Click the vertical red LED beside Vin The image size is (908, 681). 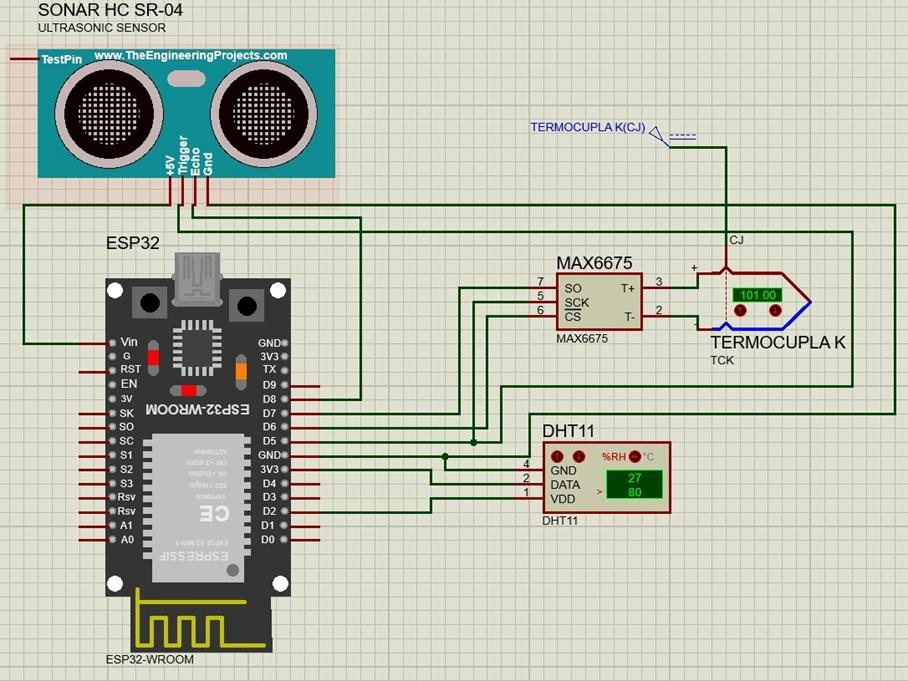point(153,357)
